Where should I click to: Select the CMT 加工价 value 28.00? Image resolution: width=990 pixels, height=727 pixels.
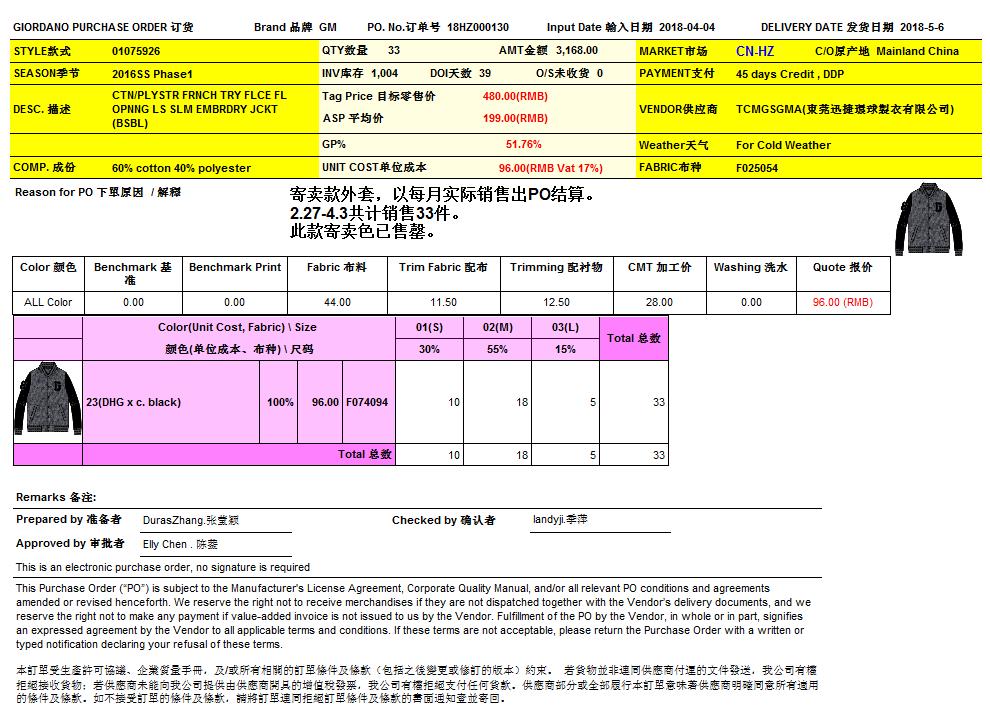[659, 302]
